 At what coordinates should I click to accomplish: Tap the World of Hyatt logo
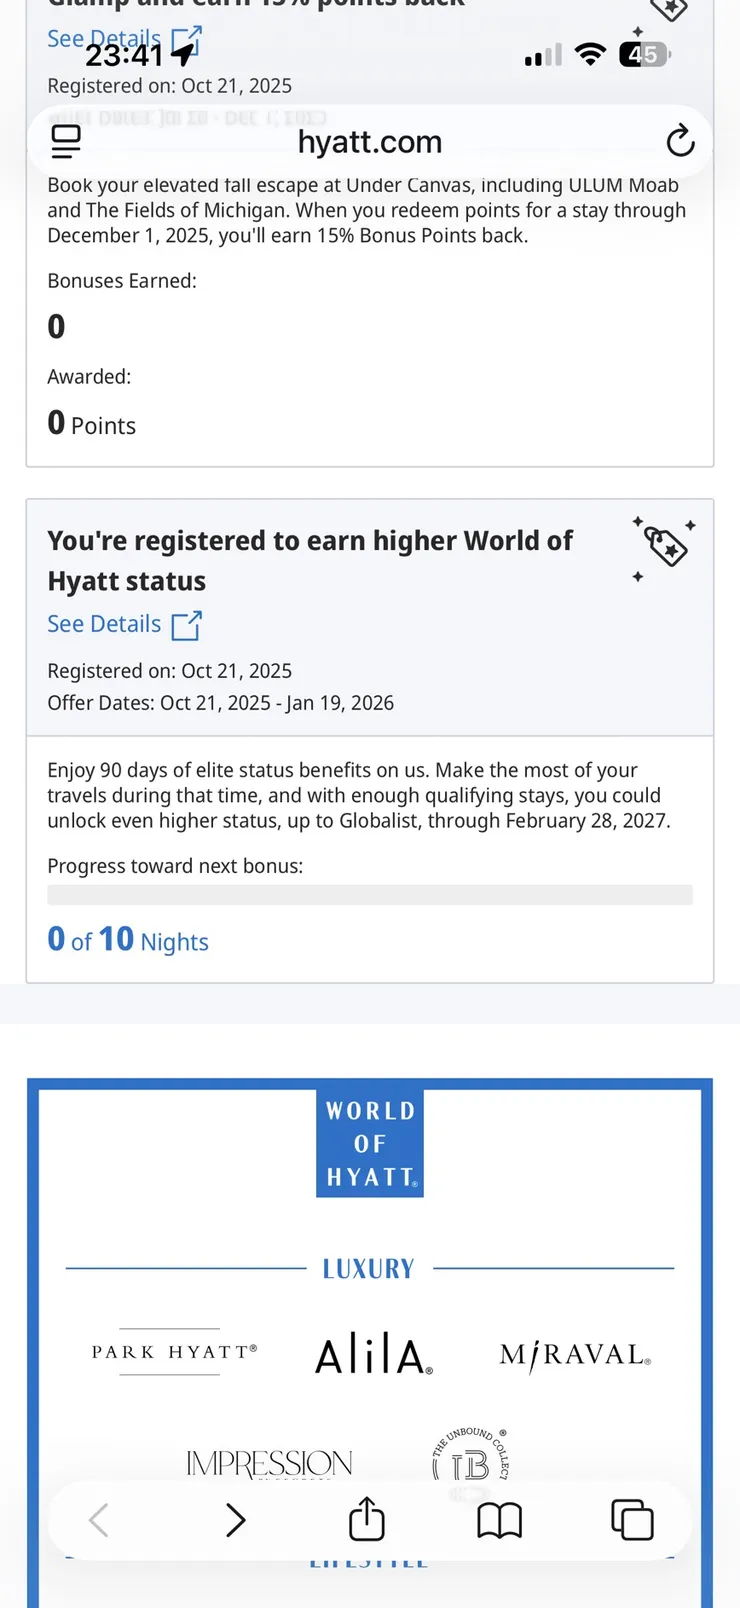[370, 1143]
